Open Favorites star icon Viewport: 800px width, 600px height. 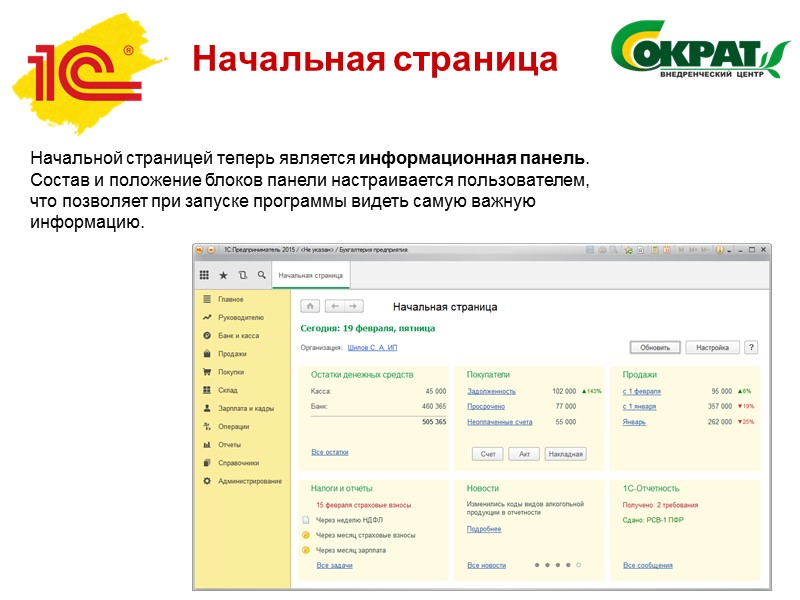[x=223, y=275]
